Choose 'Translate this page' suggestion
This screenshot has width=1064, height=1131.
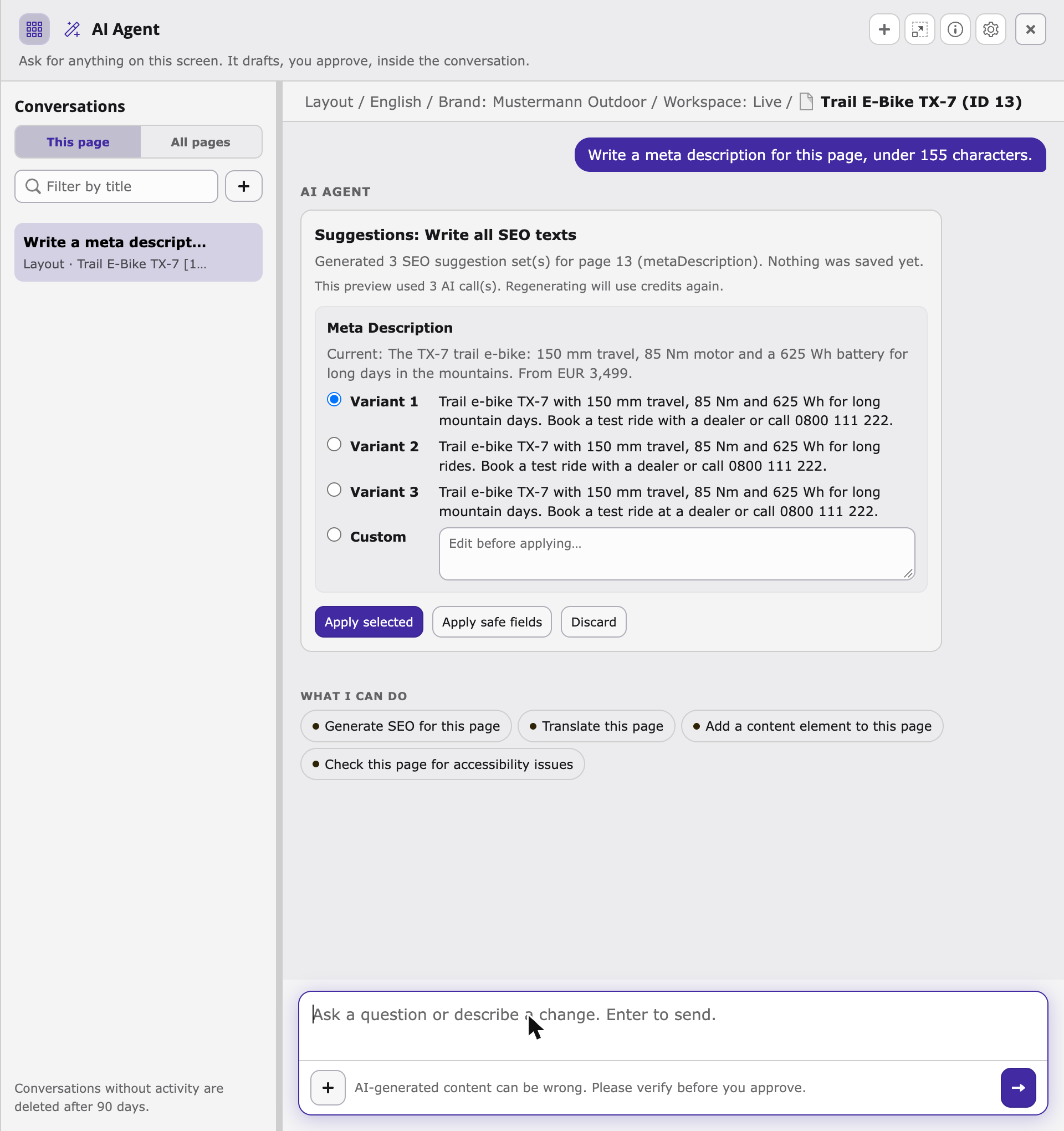[x=597, y=726]
